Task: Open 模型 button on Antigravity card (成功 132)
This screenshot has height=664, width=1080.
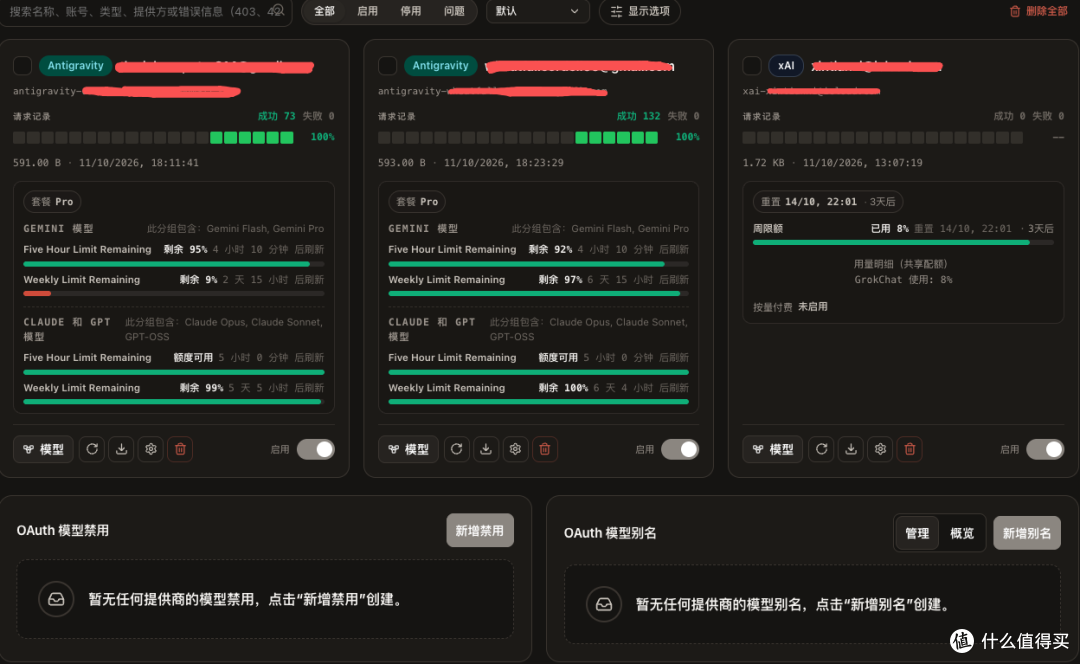Action: [x=408, y=449]
